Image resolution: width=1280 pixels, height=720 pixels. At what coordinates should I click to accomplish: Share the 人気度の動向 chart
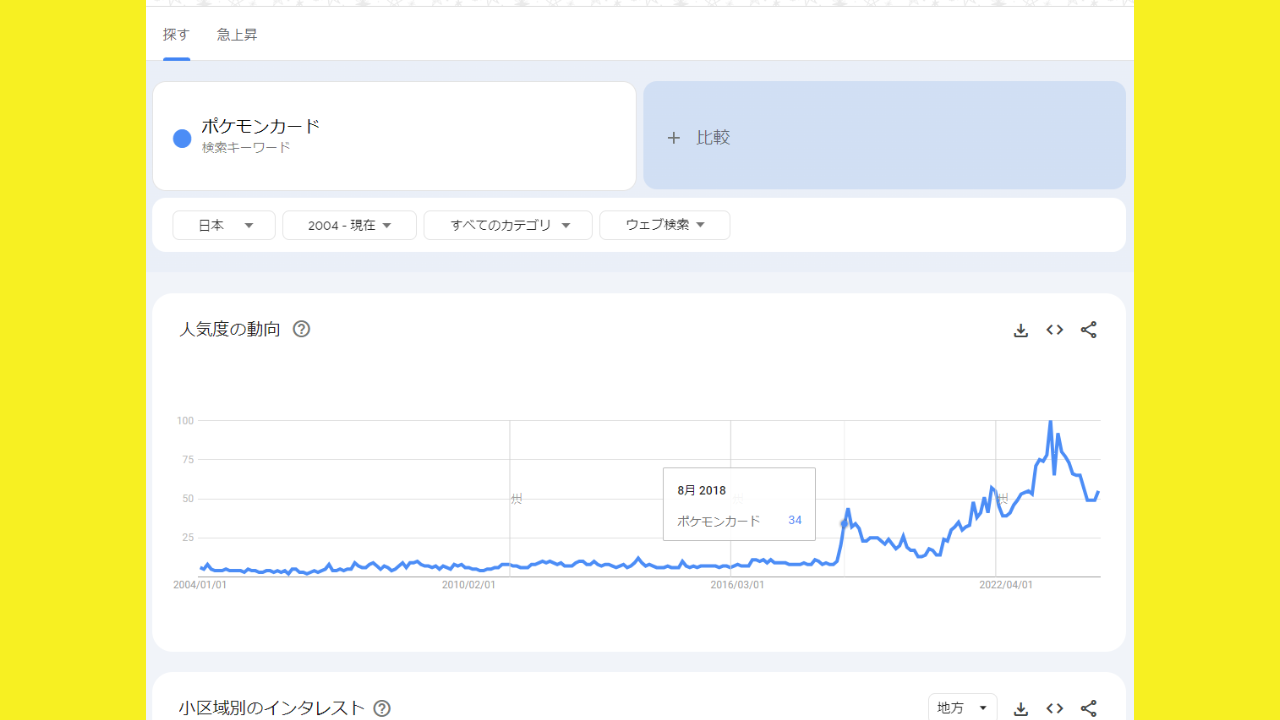point(1089,330)
